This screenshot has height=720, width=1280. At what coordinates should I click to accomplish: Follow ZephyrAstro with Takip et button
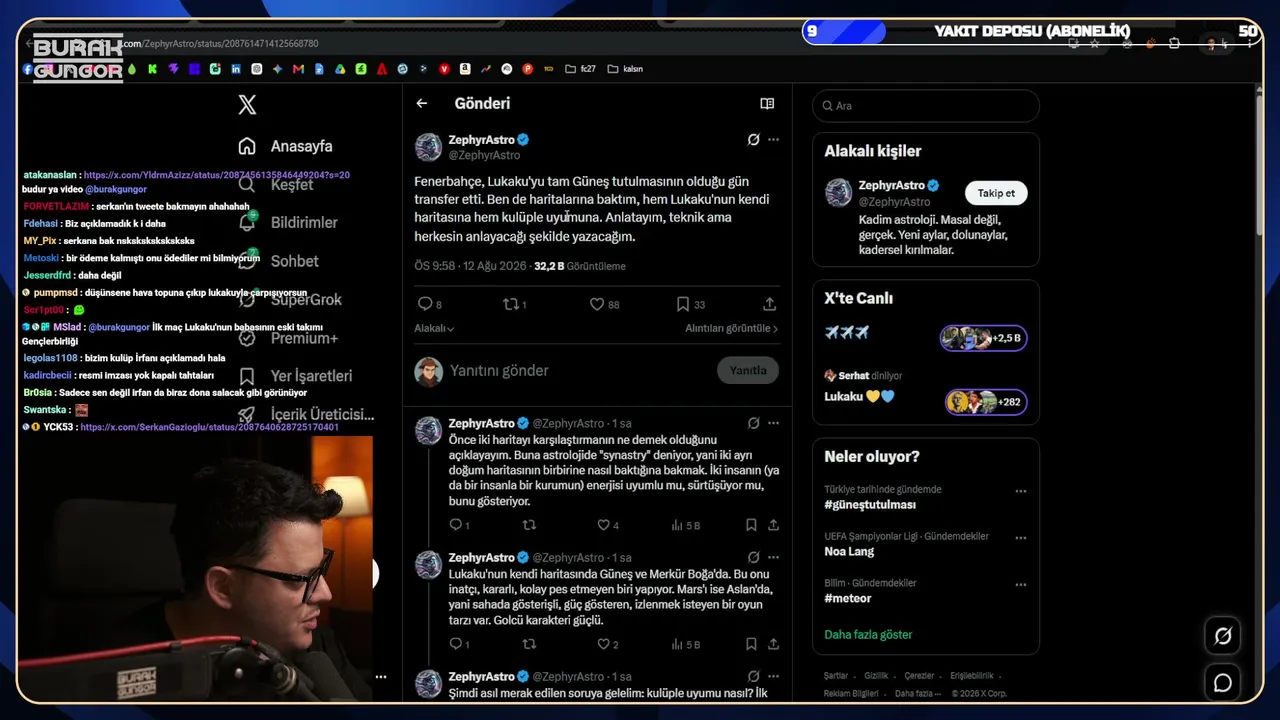[x=996, y=193]
